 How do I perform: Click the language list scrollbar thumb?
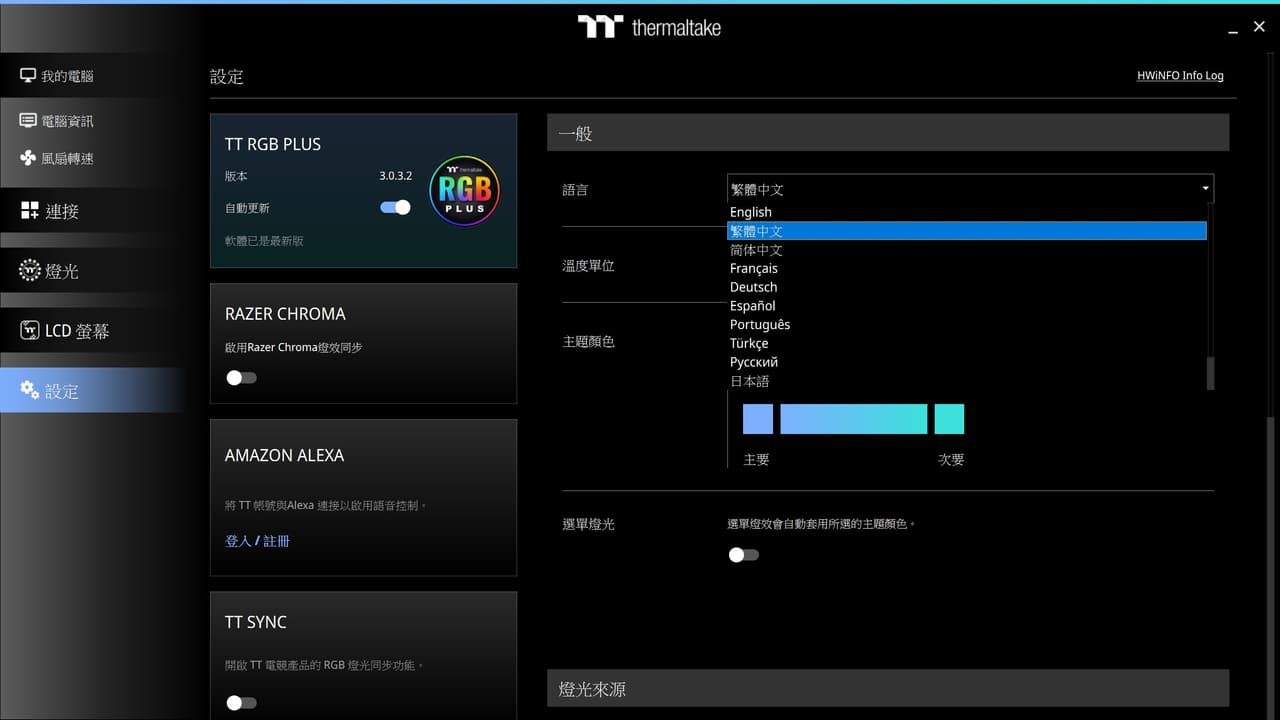1211,373
